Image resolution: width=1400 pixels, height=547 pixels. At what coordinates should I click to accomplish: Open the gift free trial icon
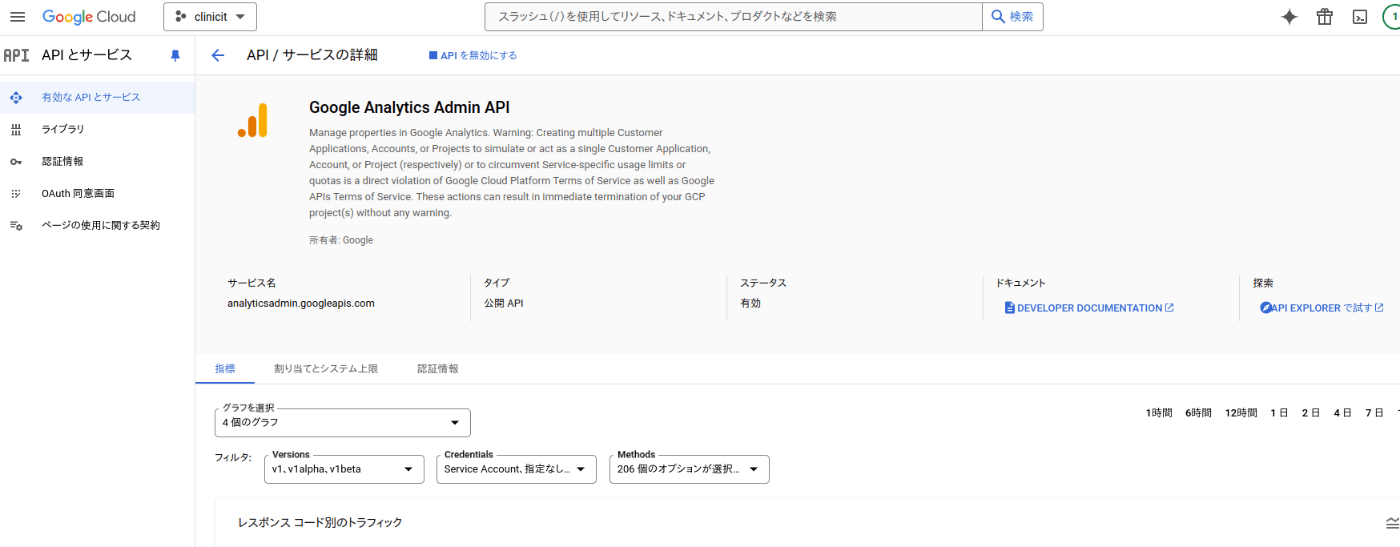[1325, 17]
